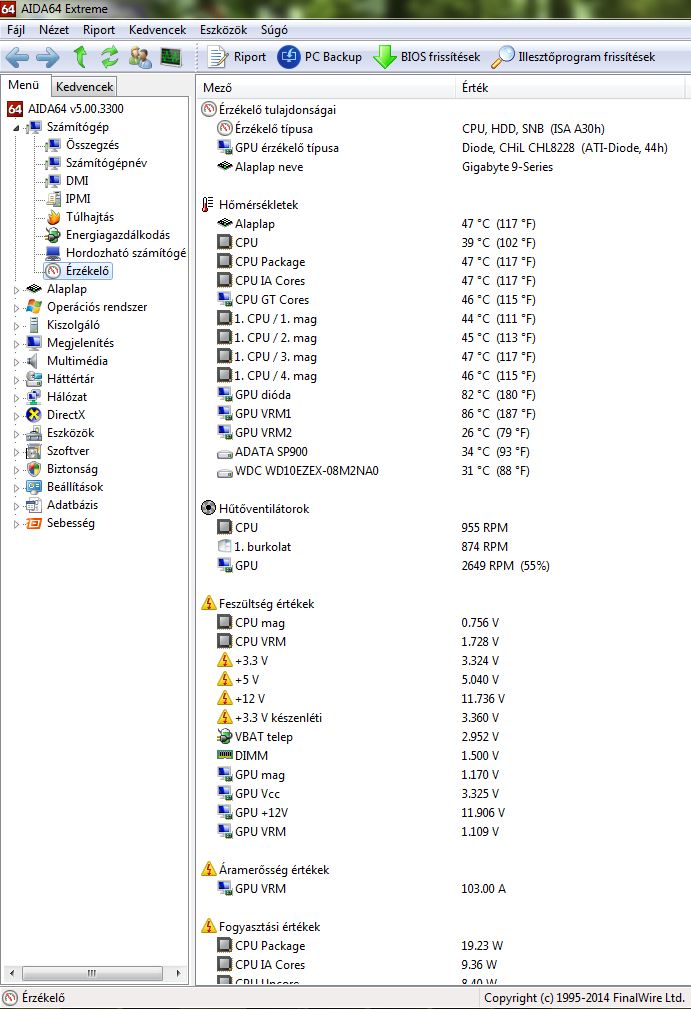Click the Sebesség benchmark icon
691x1009 pixels.
tap(34, 523)
